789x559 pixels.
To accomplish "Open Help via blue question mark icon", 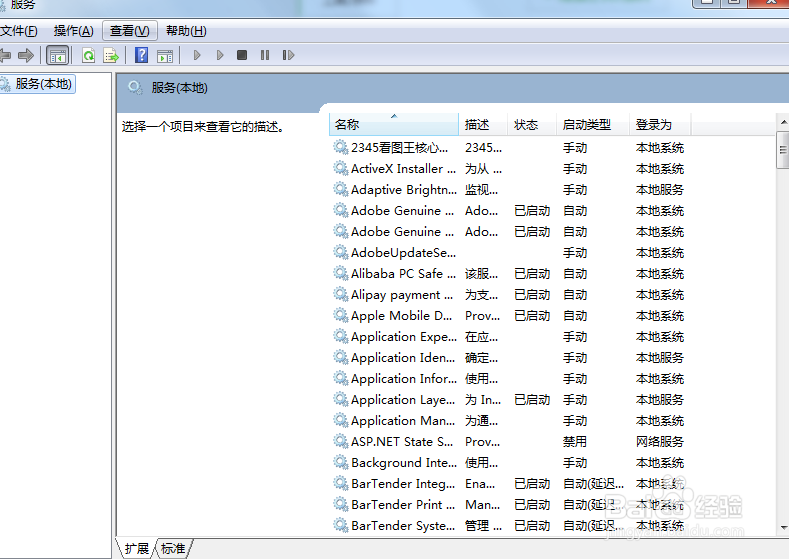I will click(141, 55).
